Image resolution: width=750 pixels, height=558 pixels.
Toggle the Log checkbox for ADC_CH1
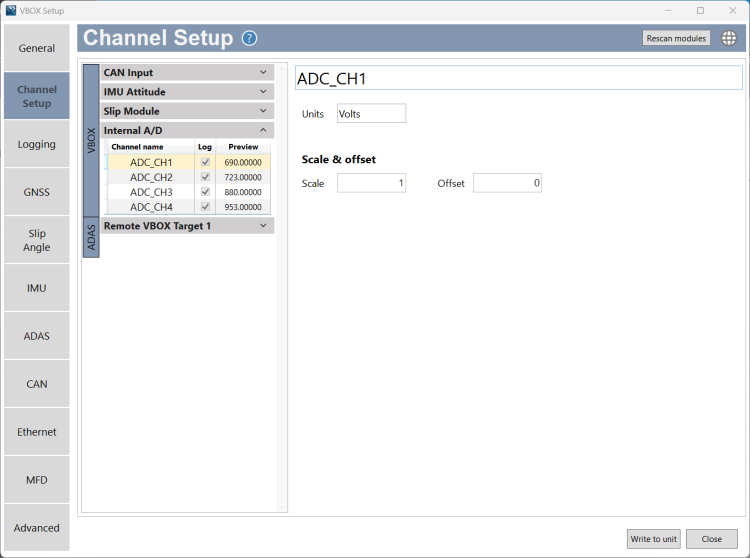point(205,162)
